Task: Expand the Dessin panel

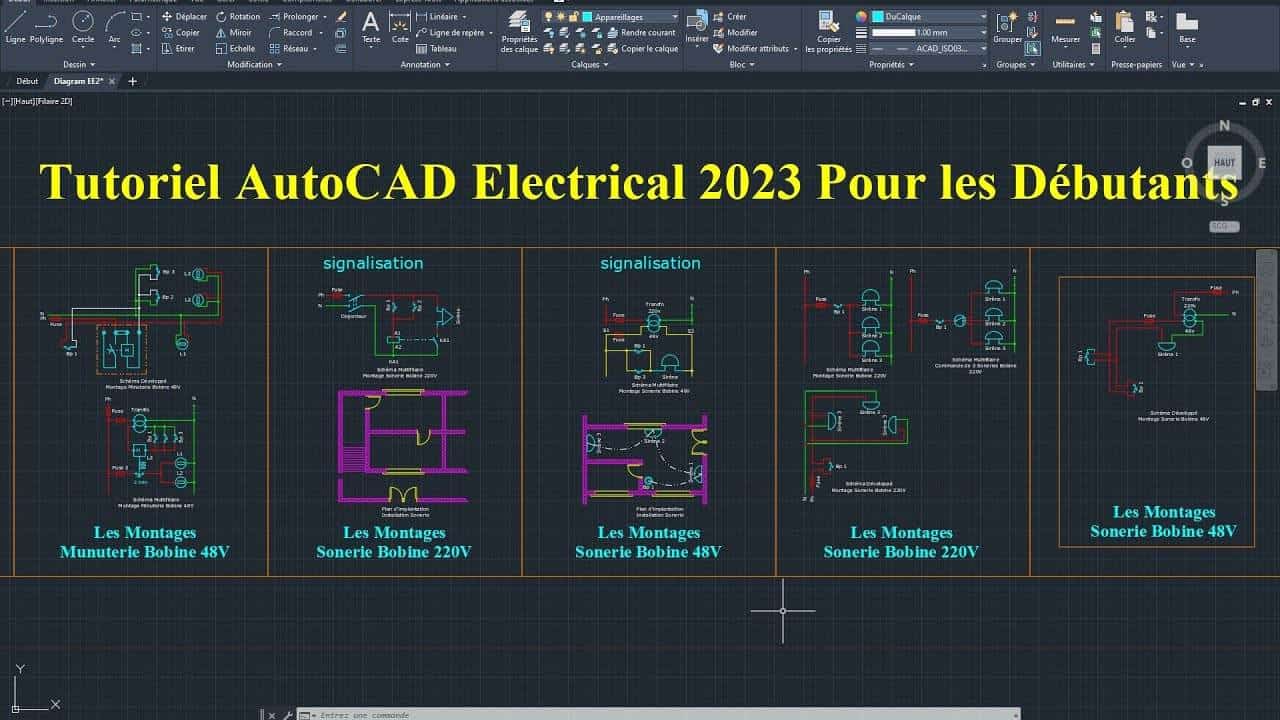Action: 77,64
